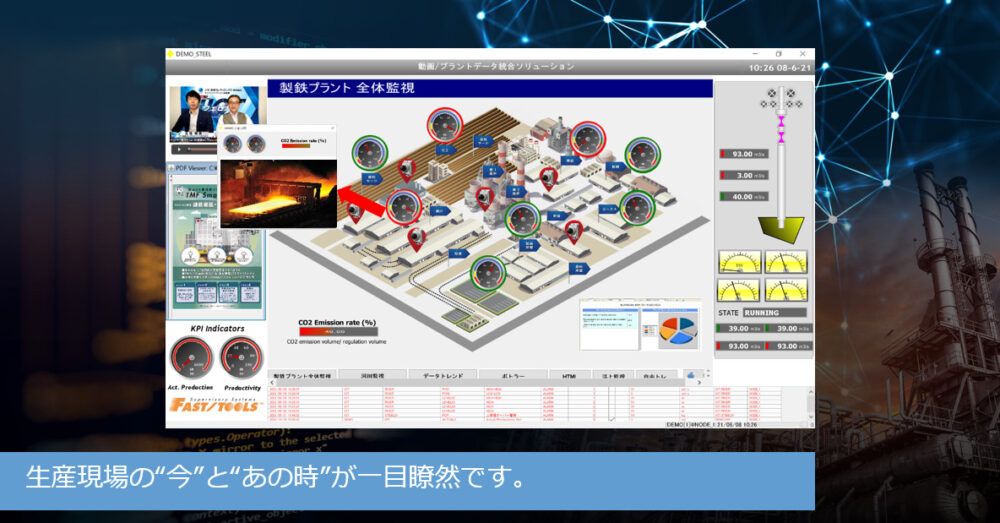Click the top-center red-ringed gauge on plant map

pos(445,126)
